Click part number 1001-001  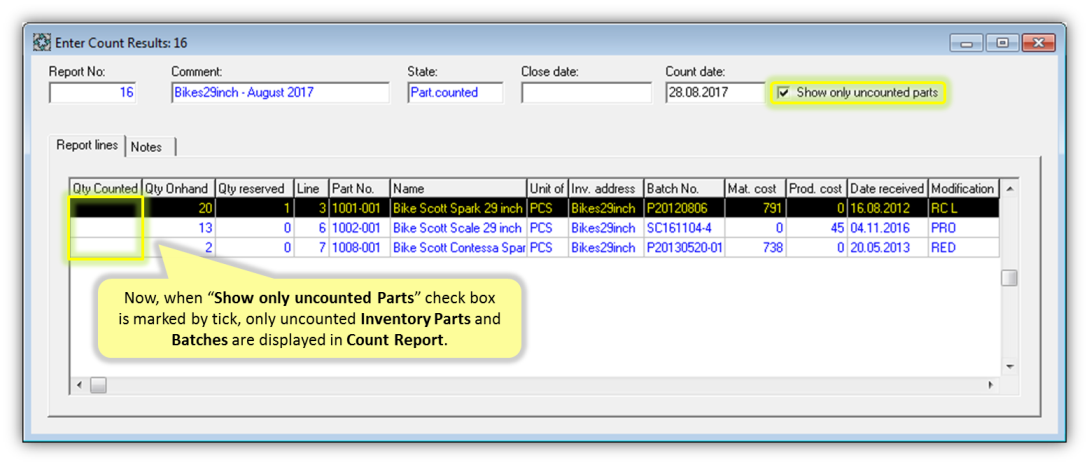359,208
